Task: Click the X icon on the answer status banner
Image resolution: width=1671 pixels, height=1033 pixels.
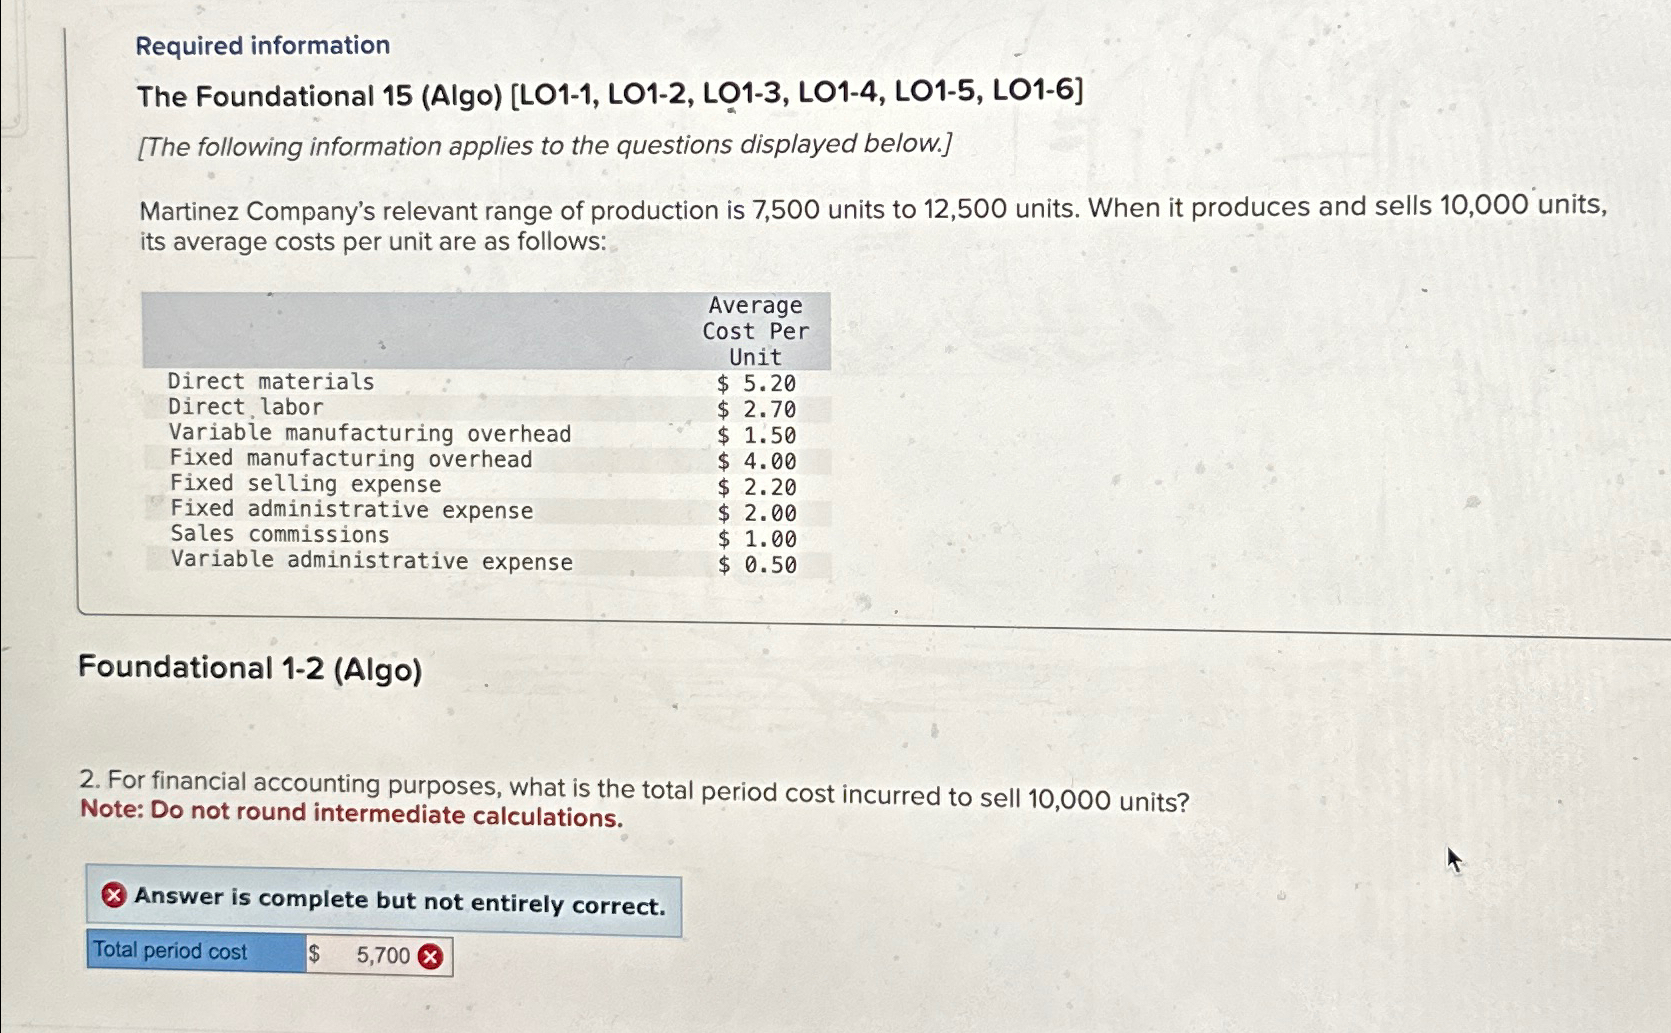Action: (112, 896)
